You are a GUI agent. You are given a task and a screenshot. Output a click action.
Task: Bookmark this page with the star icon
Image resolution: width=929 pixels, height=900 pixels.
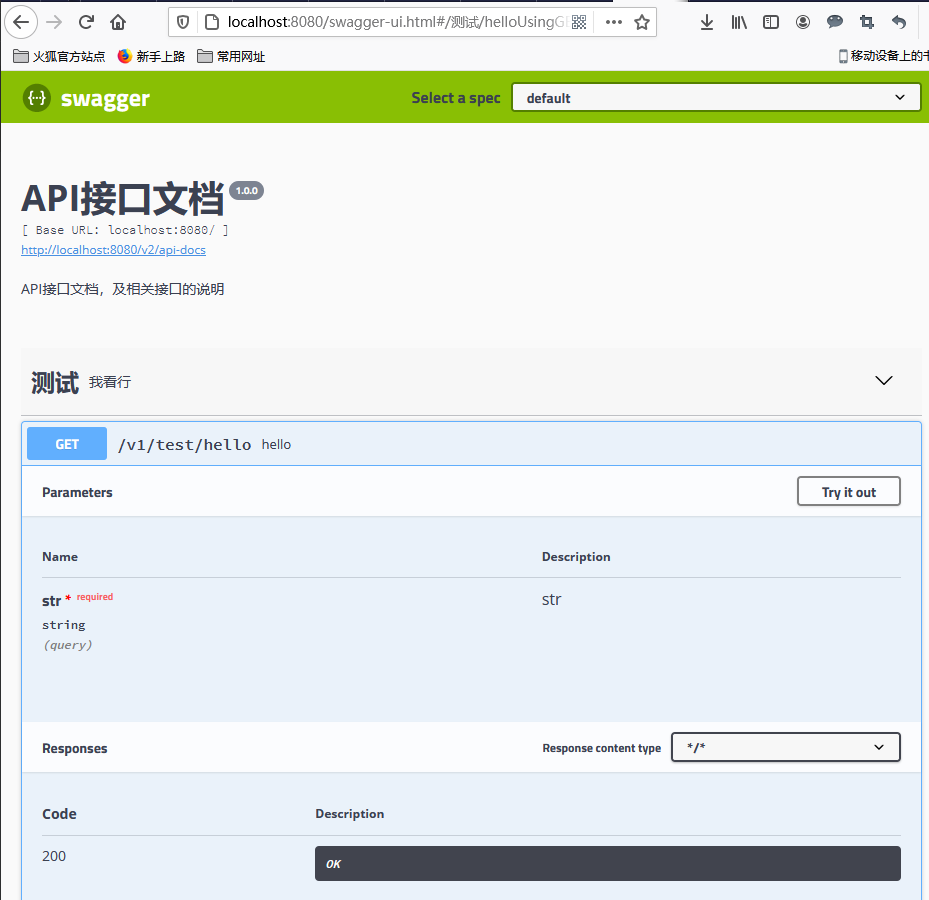pos(642,23)
